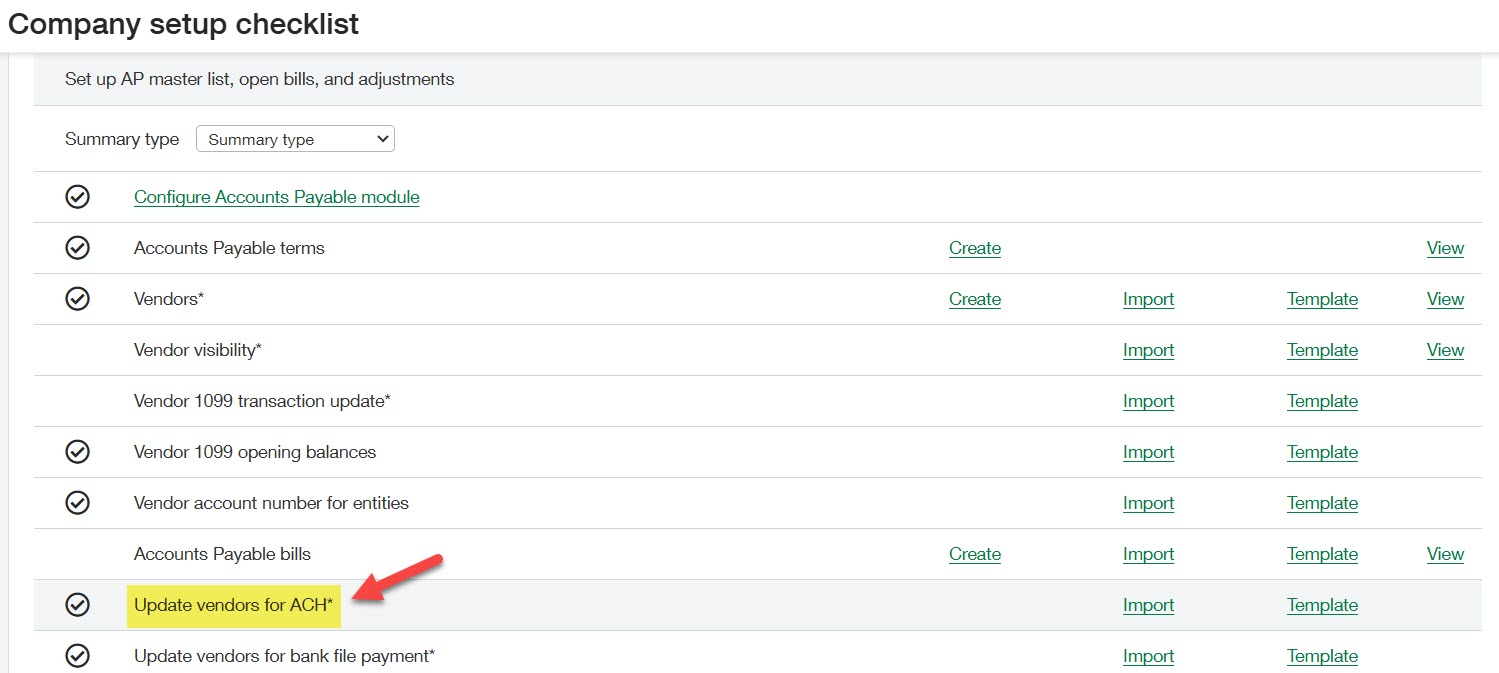Click the status checkmark next to Accounts Payable terms
This screenshot has height=673, width=1499.
click(78, 248)
